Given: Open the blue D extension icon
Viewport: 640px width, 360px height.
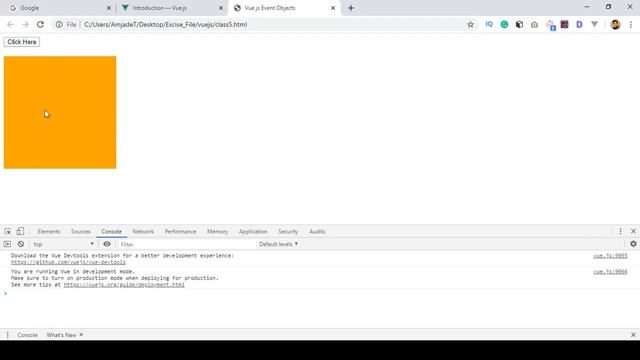Looking at the screenshot, I should (579, 24).
